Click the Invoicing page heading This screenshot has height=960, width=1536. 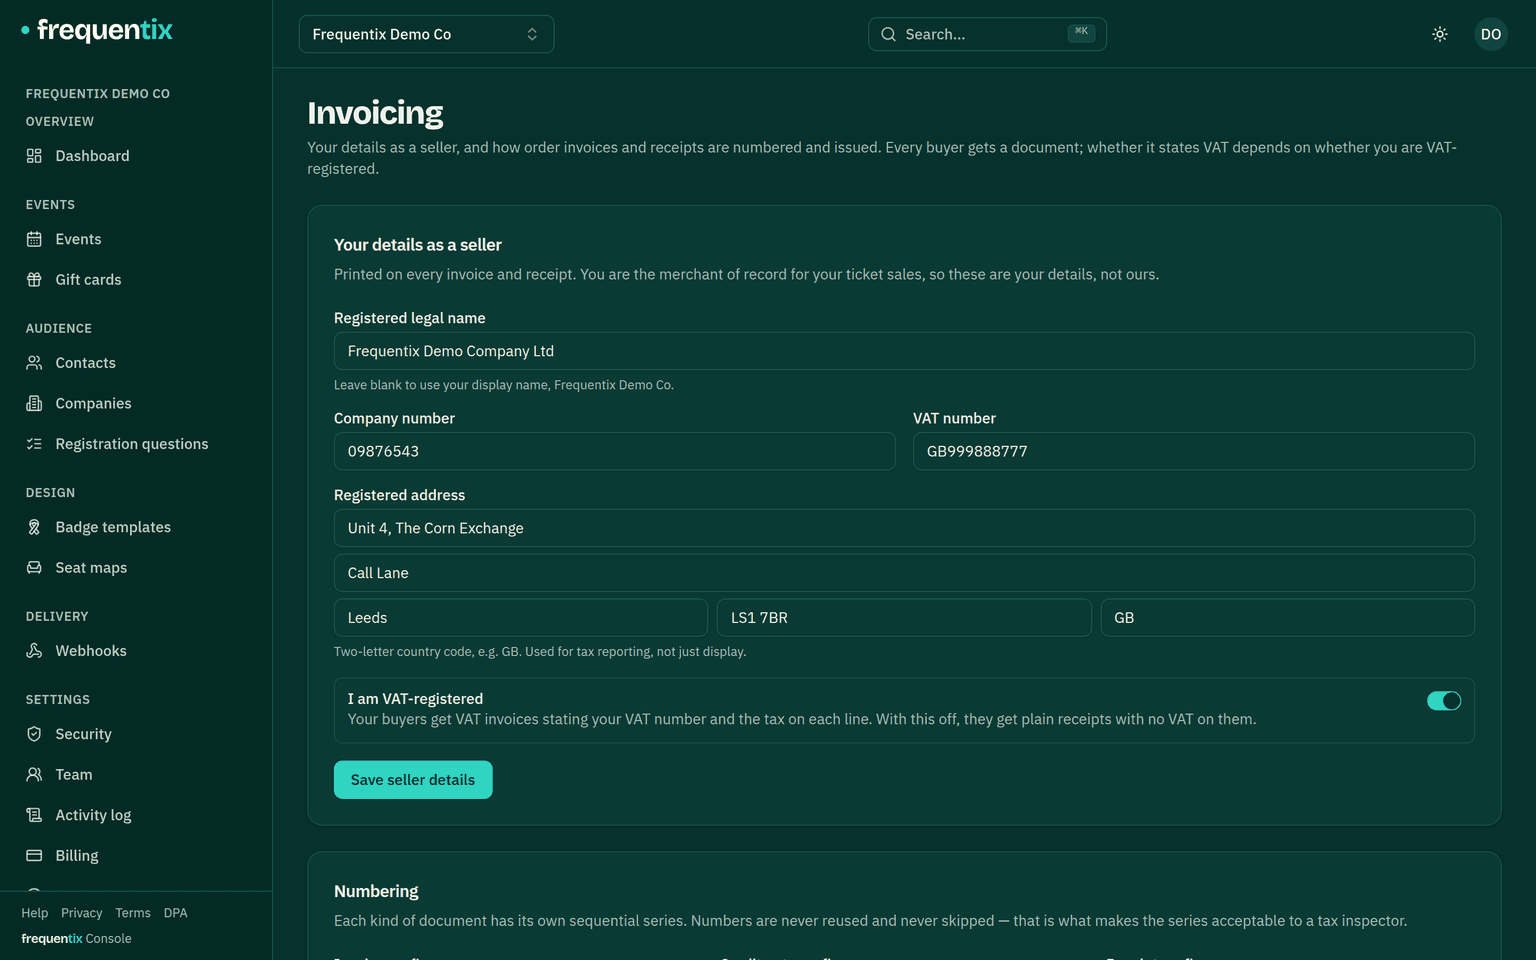(375, 113)
